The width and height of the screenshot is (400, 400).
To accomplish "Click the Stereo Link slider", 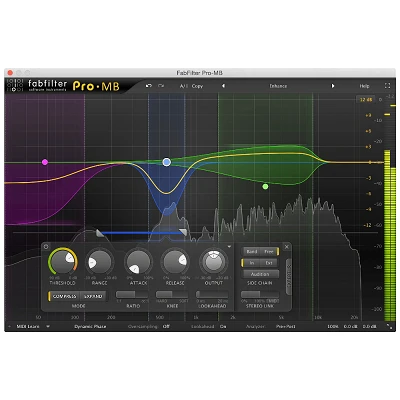I will tap(260, 294).
